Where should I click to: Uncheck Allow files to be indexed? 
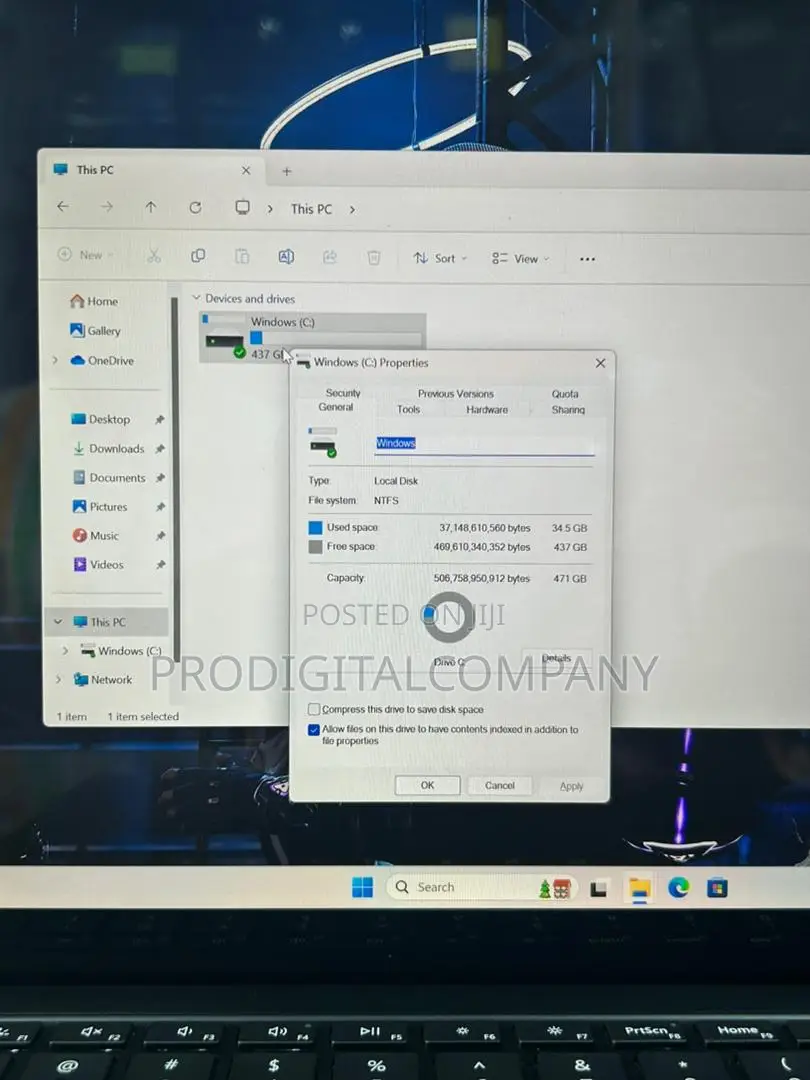pos(314,729)
